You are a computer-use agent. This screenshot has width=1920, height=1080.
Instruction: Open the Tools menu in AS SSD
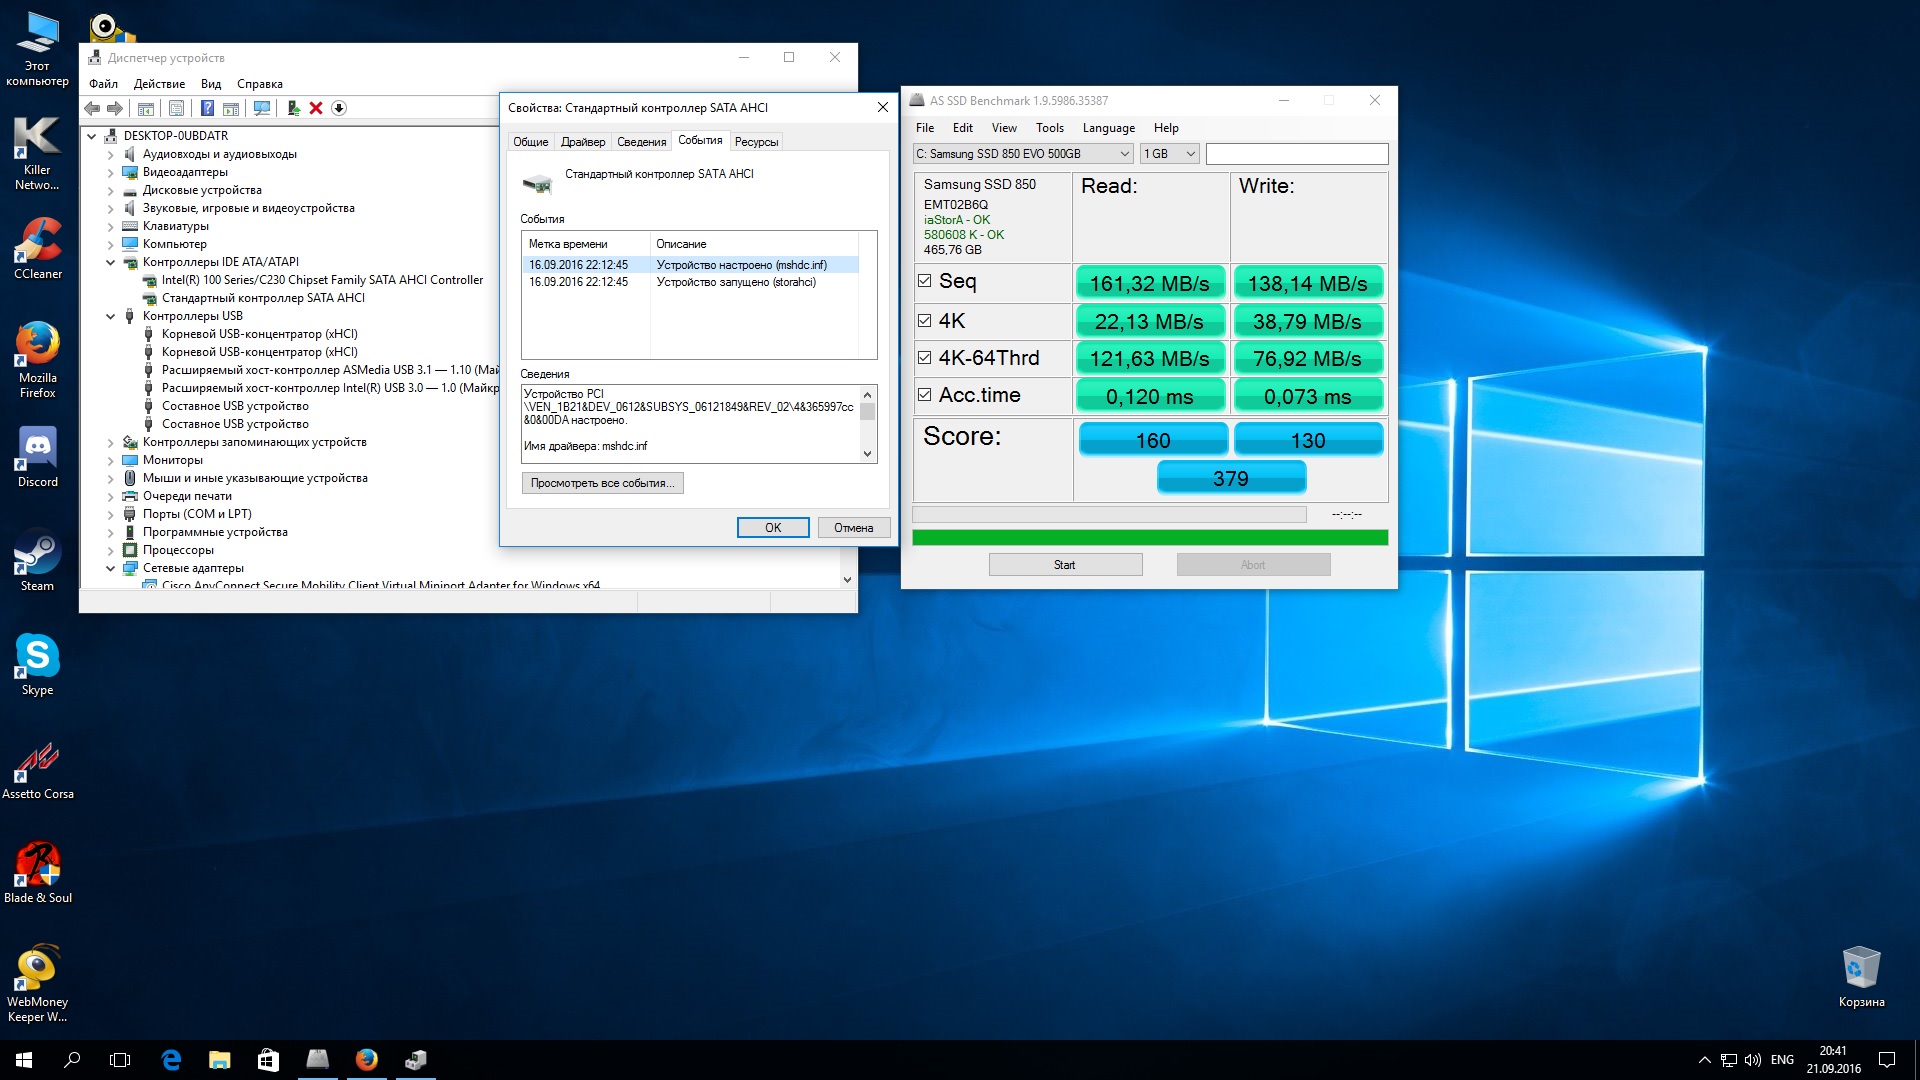pos(1049,128)
